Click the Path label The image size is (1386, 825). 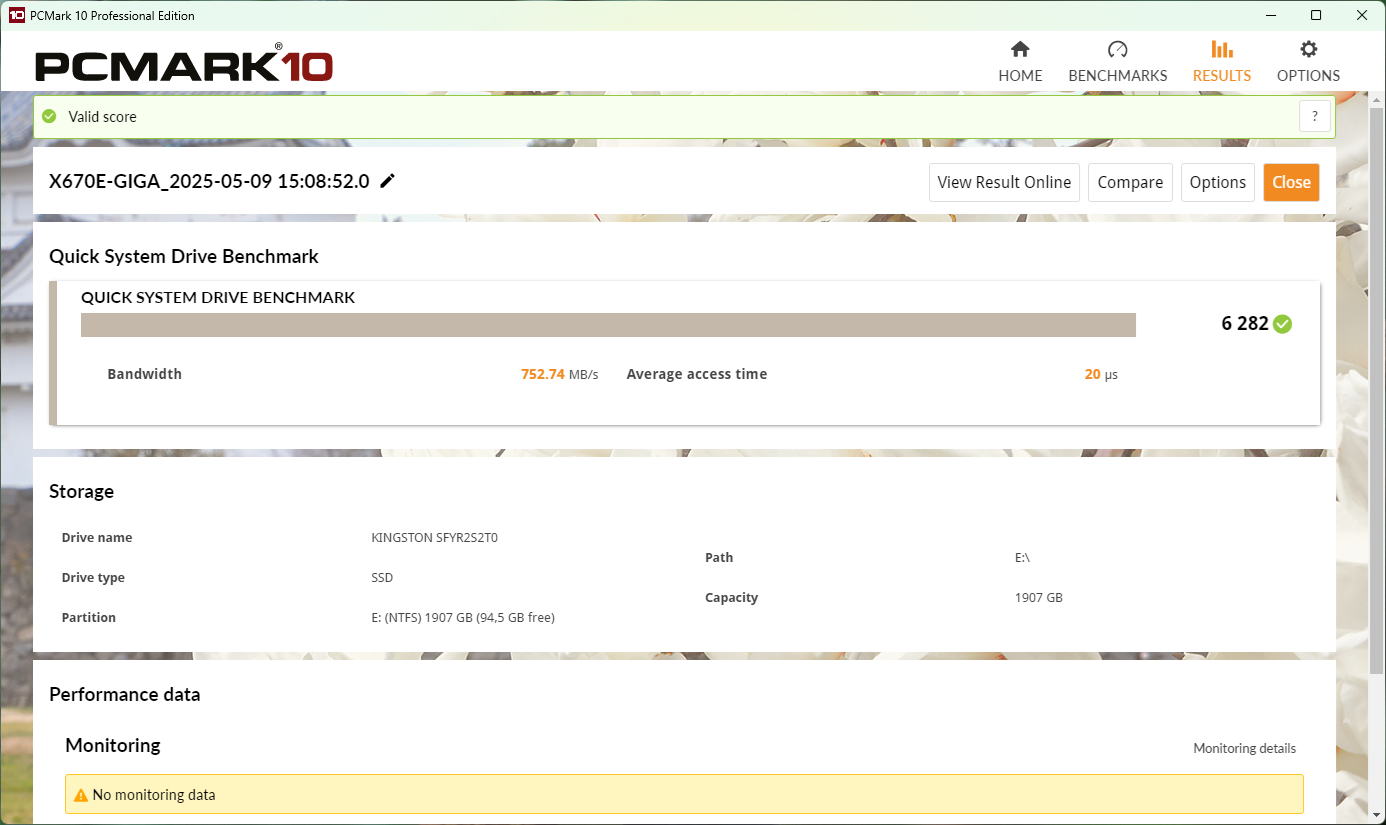719,558
